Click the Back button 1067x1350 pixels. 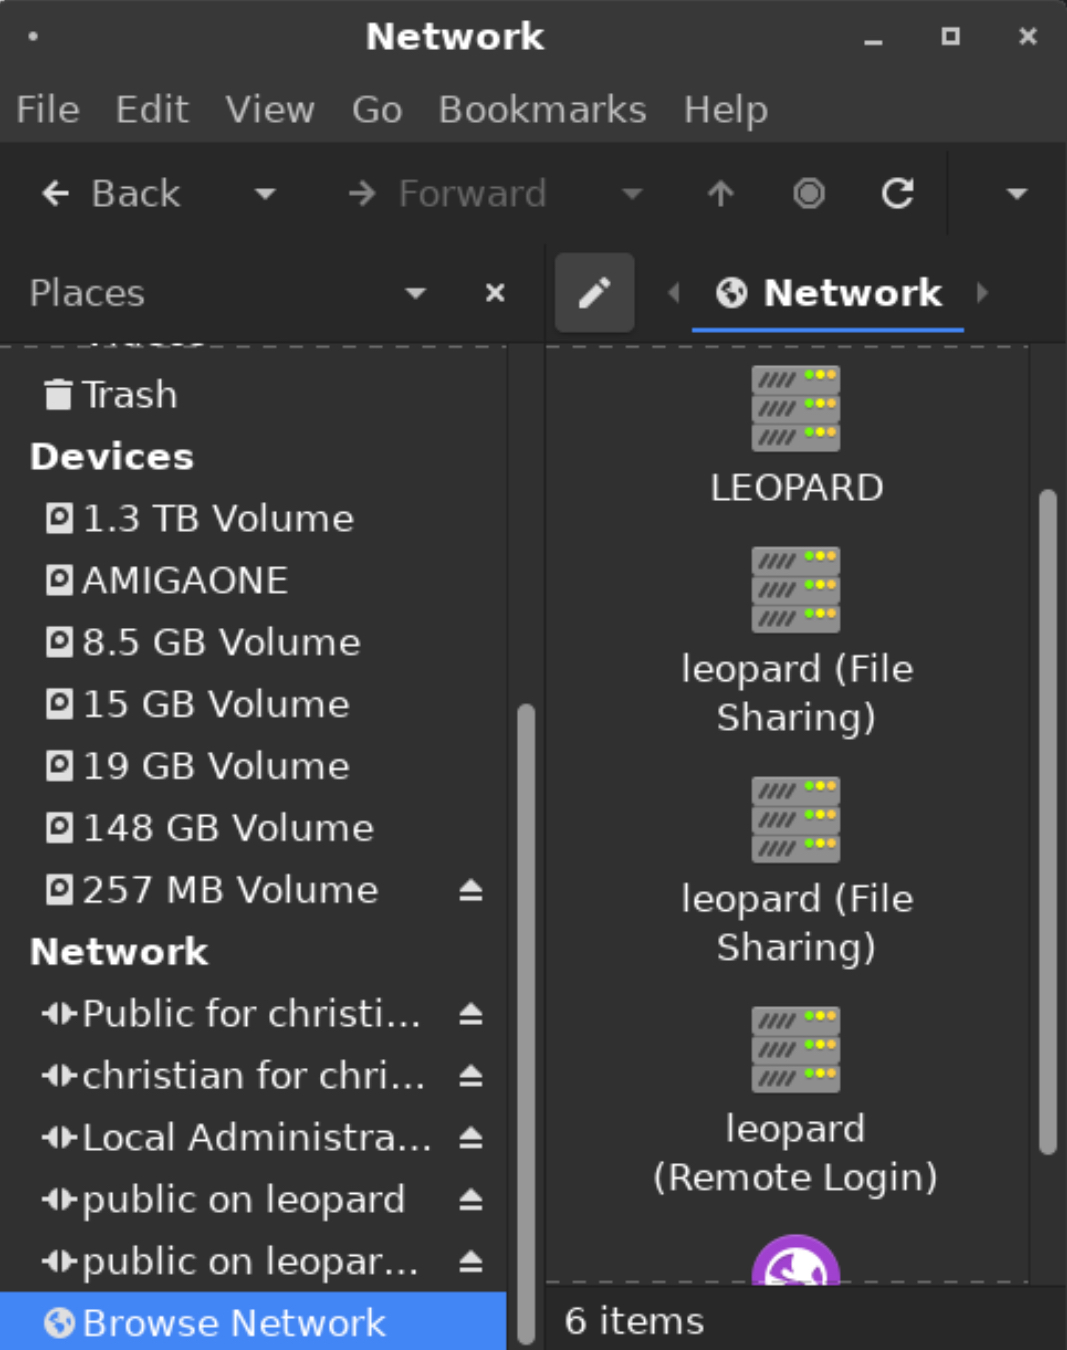112,193
